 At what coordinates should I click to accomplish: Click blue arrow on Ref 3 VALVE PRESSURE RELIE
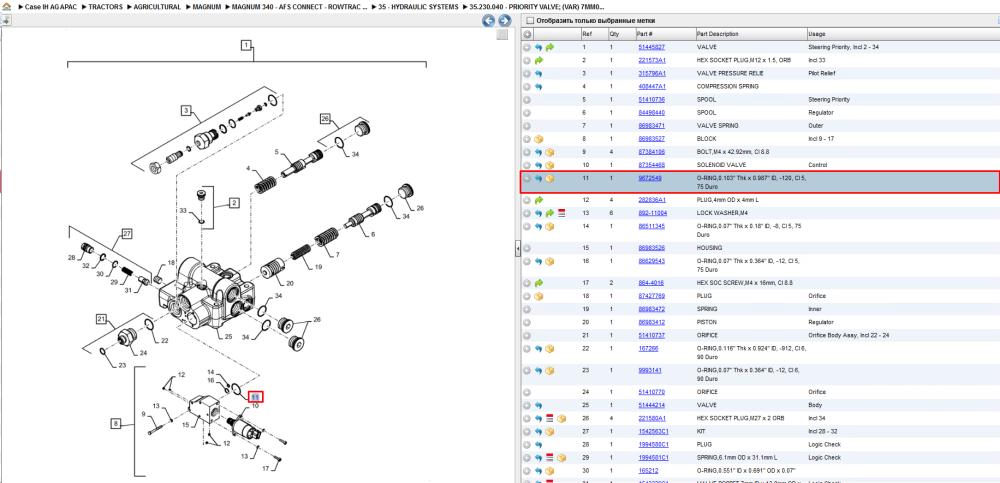click(x=538, y=73)
